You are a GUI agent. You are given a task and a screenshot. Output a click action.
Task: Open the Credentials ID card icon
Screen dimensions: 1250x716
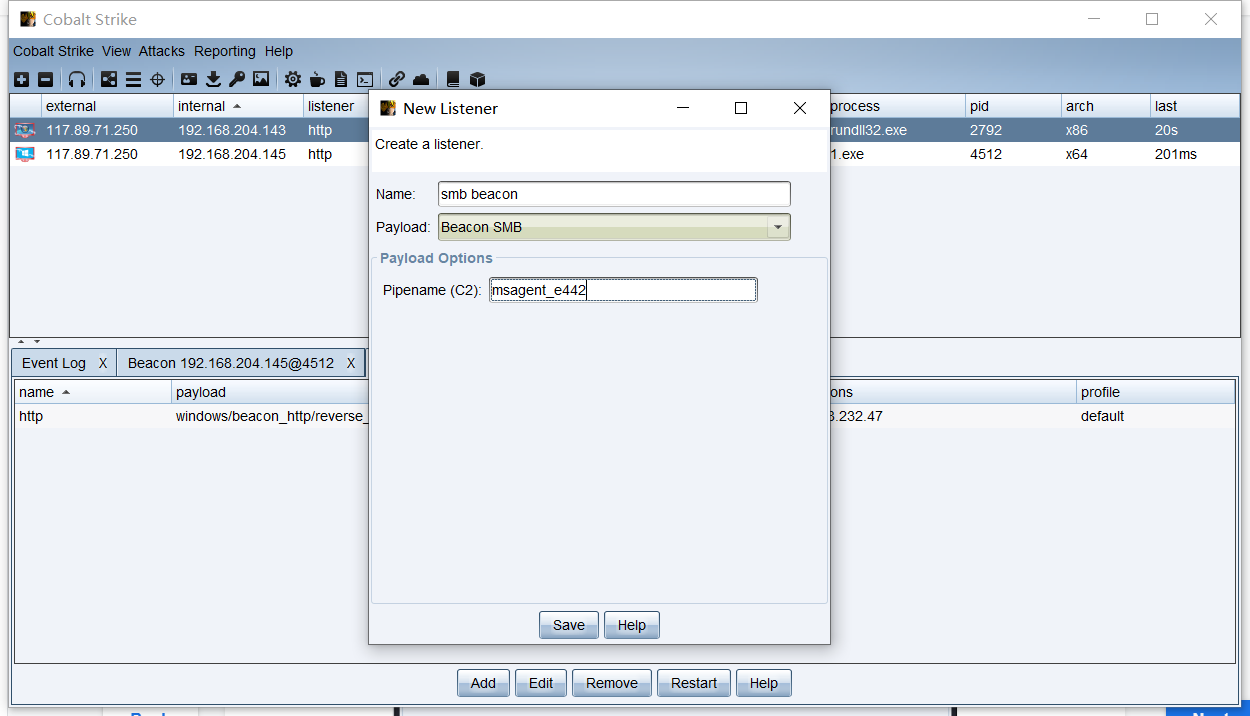(189, 79)
